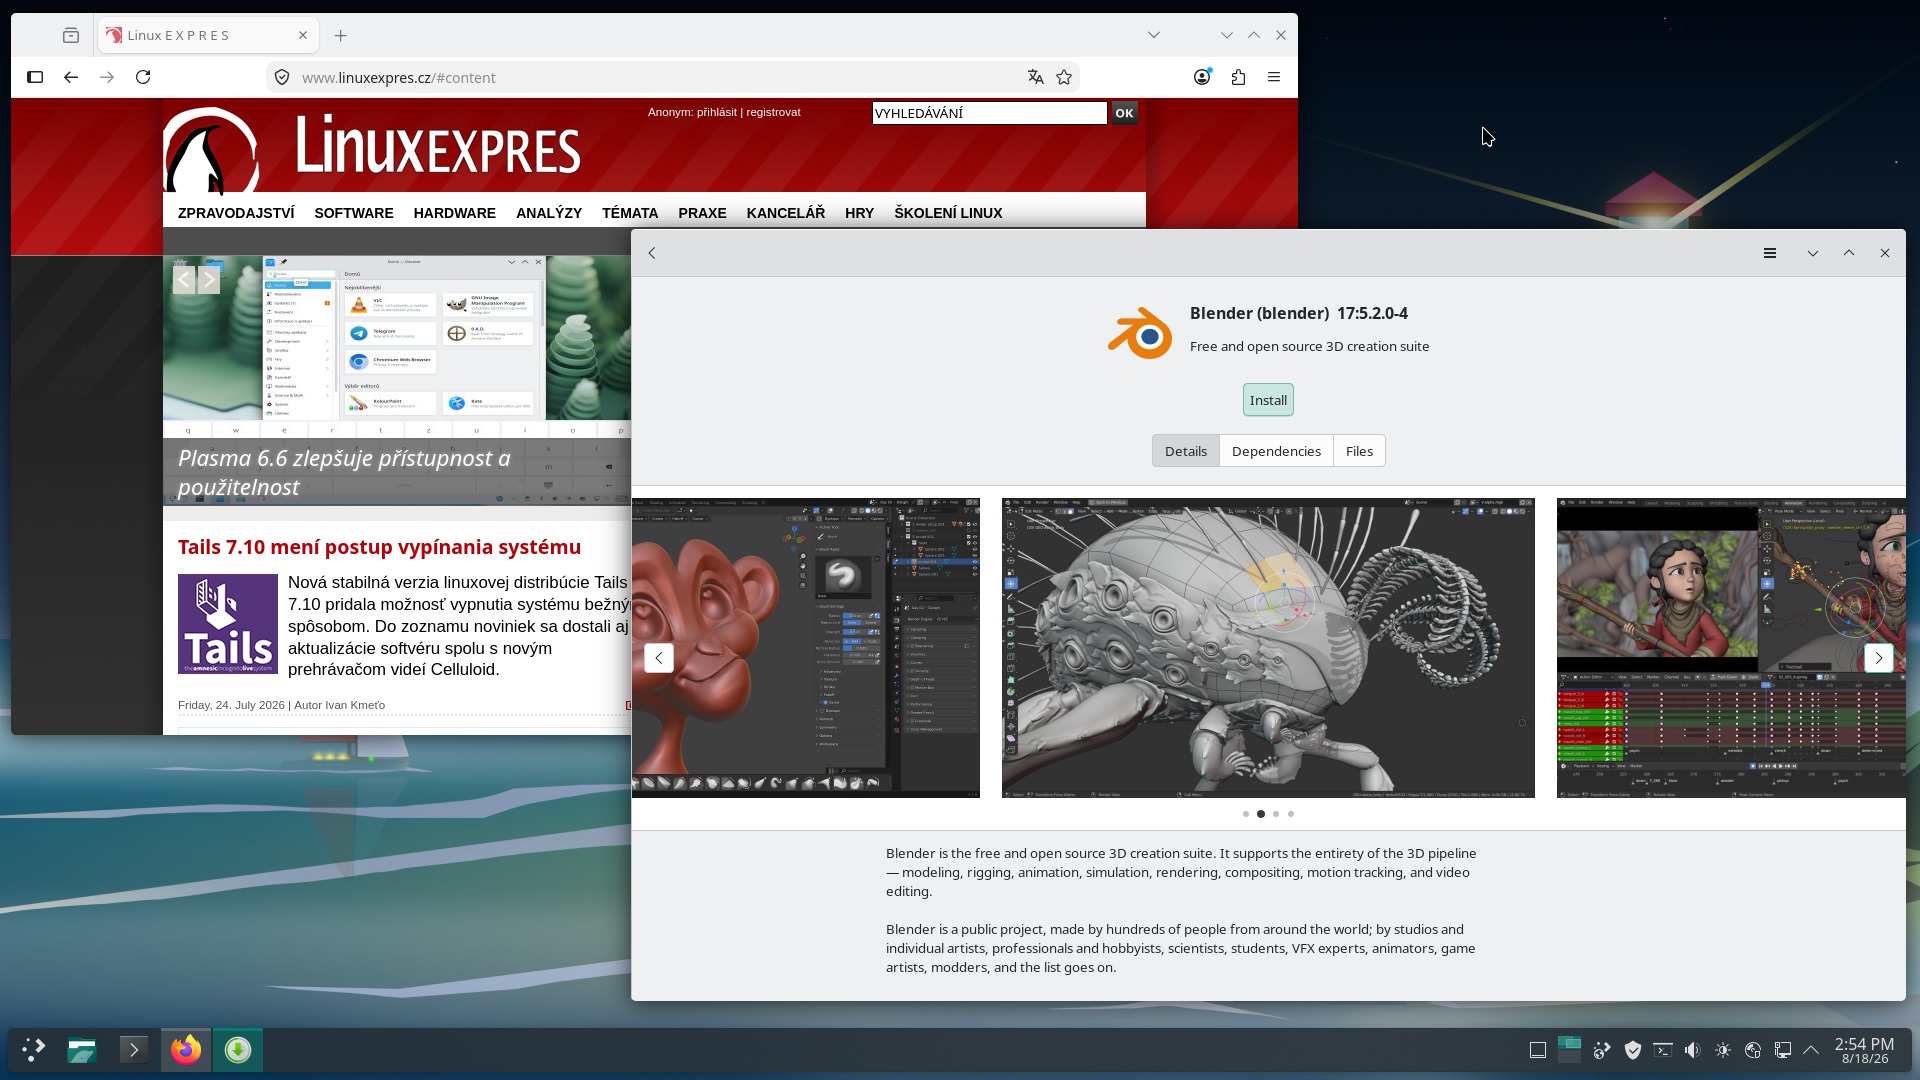Open the Firefox application menu

click(1274, 77)
